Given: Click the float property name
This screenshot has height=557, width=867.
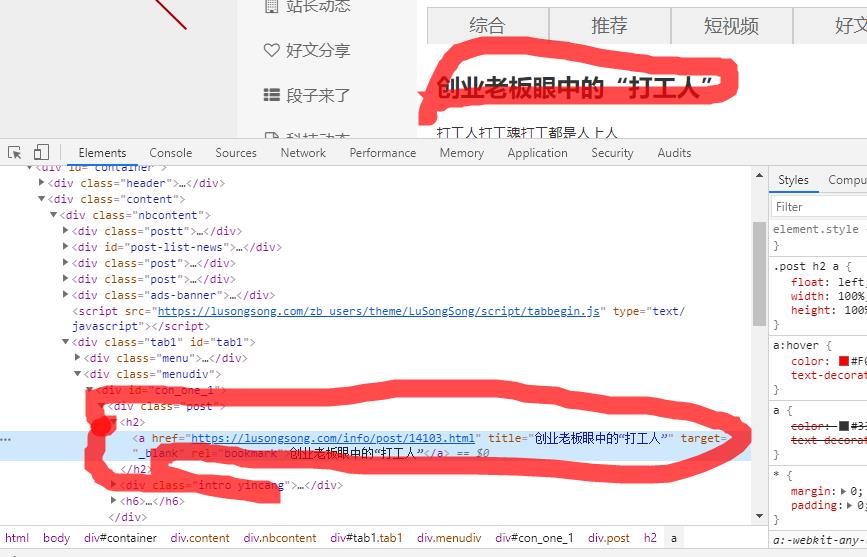Looking at the screenshot, I should tap(809, 282).
